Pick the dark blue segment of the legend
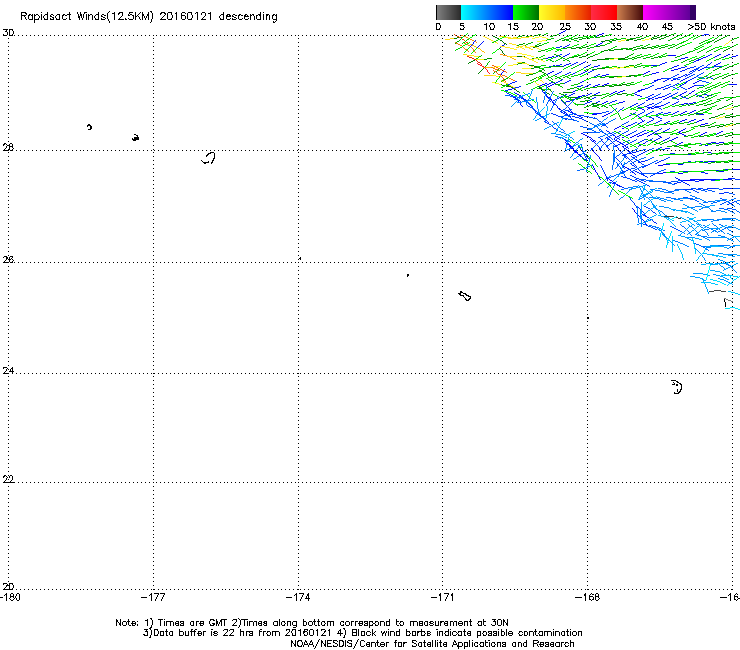This screenshot has width=740, height=650. [500, 12]
